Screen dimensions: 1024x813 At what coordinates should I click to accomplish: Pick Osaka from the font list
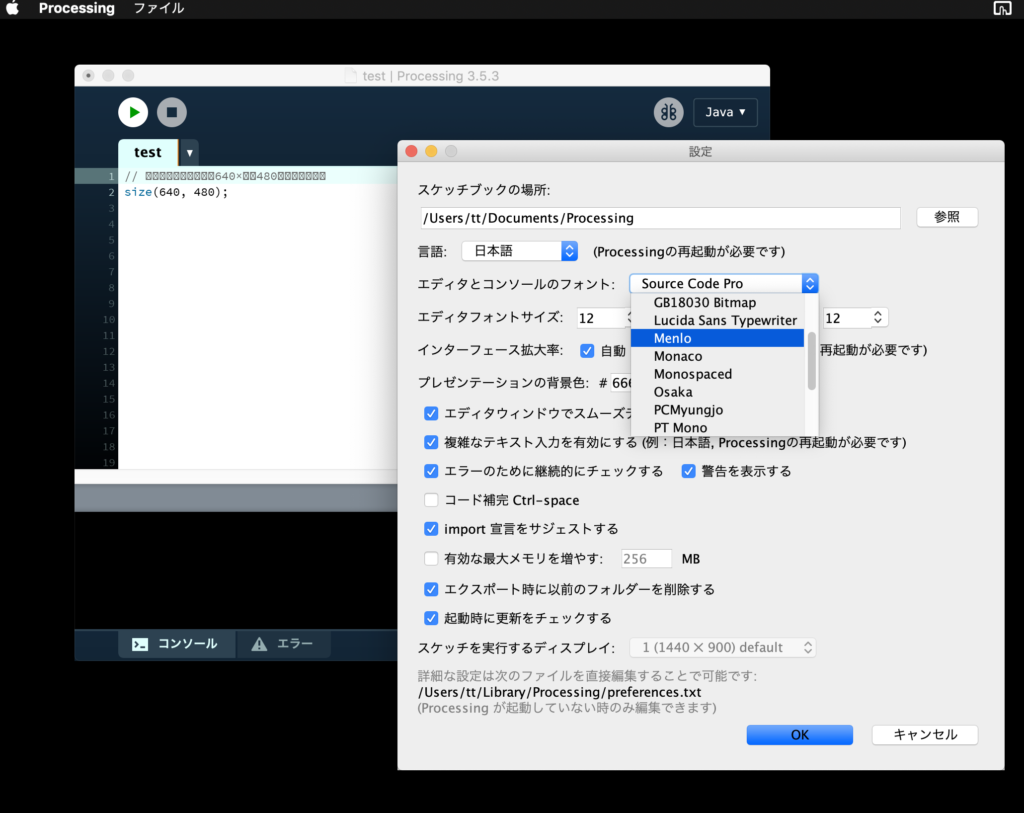717,392
